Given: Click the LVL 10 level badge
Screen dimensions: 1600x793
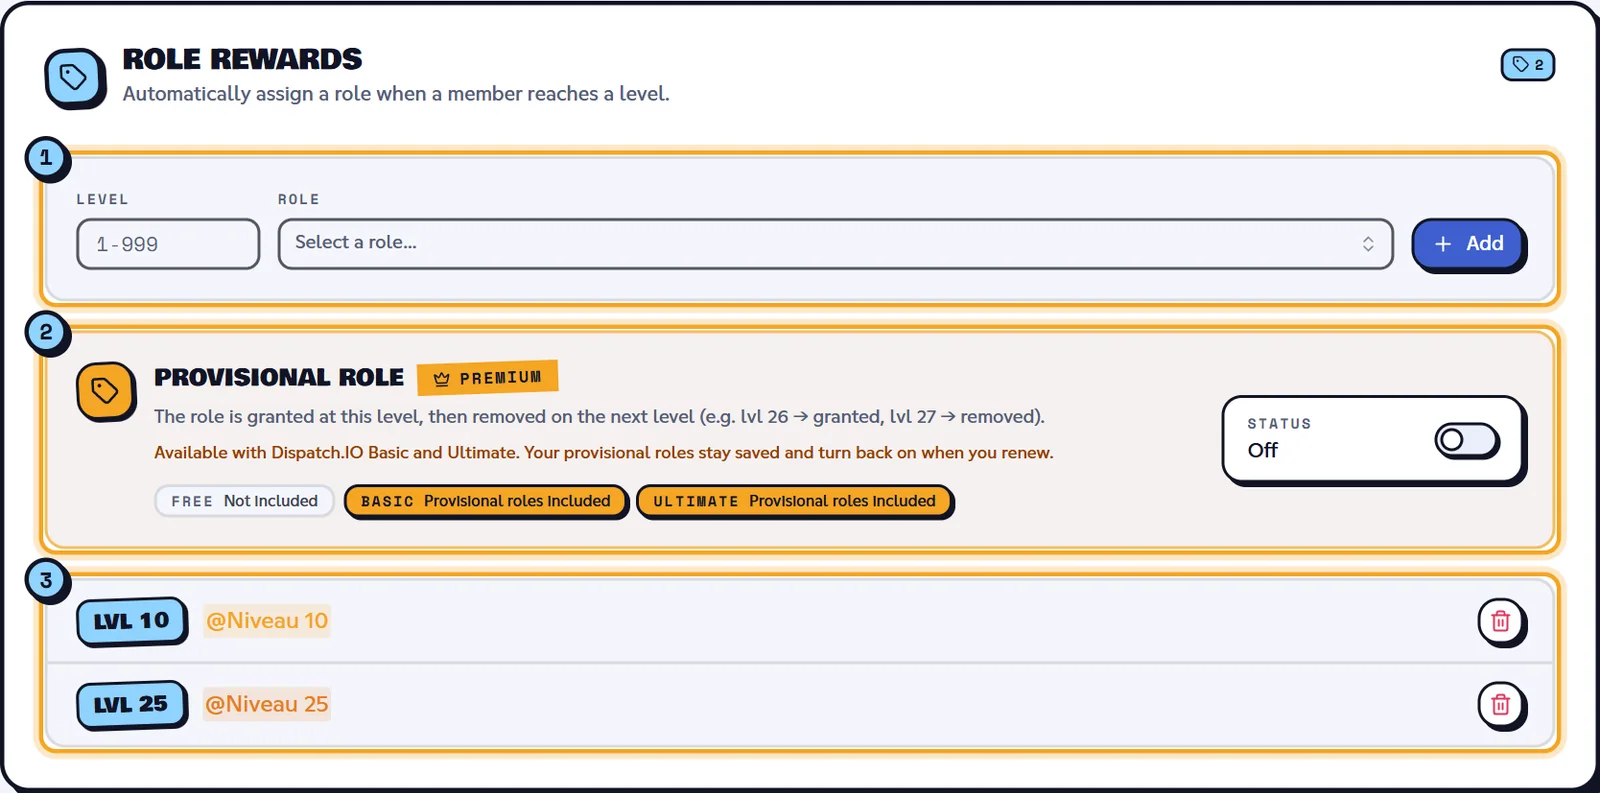Looking at the screenshot, I should (131, 621).
